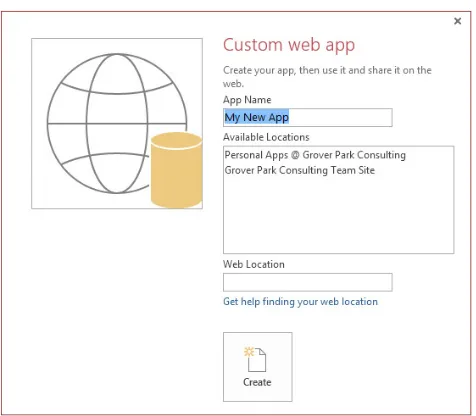Select 'Personal Apps @ Grover Park Consulting' location
Viewport: 476px width, 416px height.
[x=315, y=155]
